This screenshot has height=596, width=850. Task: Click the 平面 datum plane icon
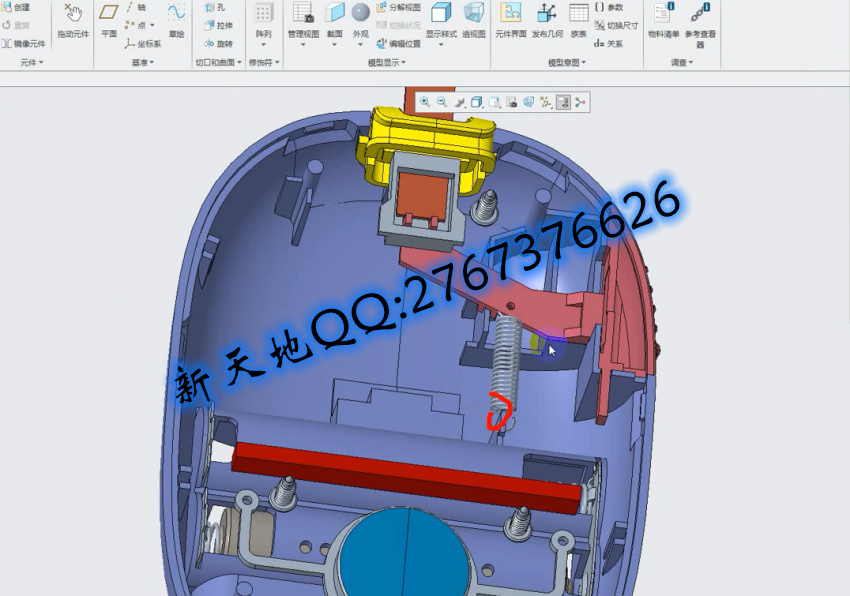(x=109, y=20)
